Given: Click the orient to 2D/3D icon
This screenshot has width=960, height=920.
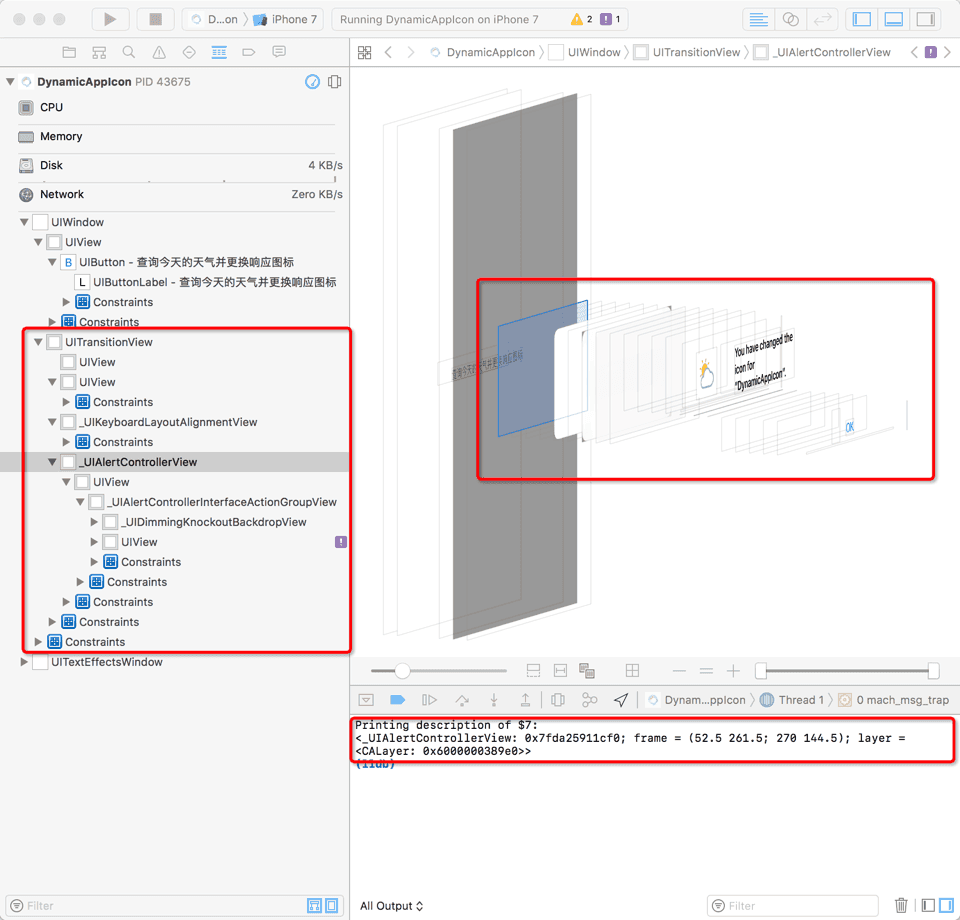Looking at the screenshot, I should (632, 671).
